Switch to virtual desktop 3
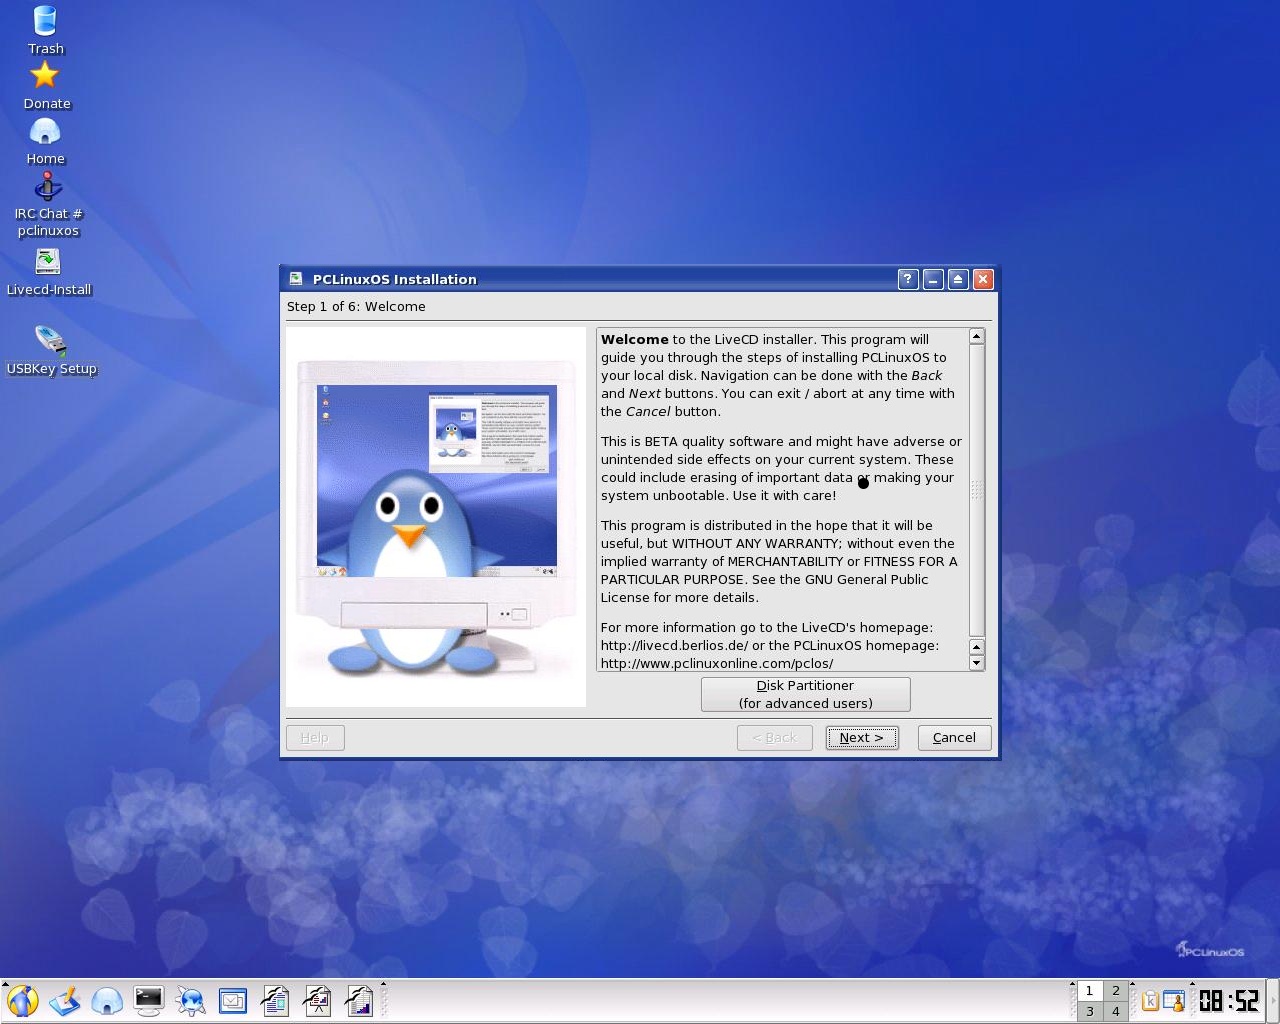The image size is (1280, 1024). [x=1089, y=1011]
